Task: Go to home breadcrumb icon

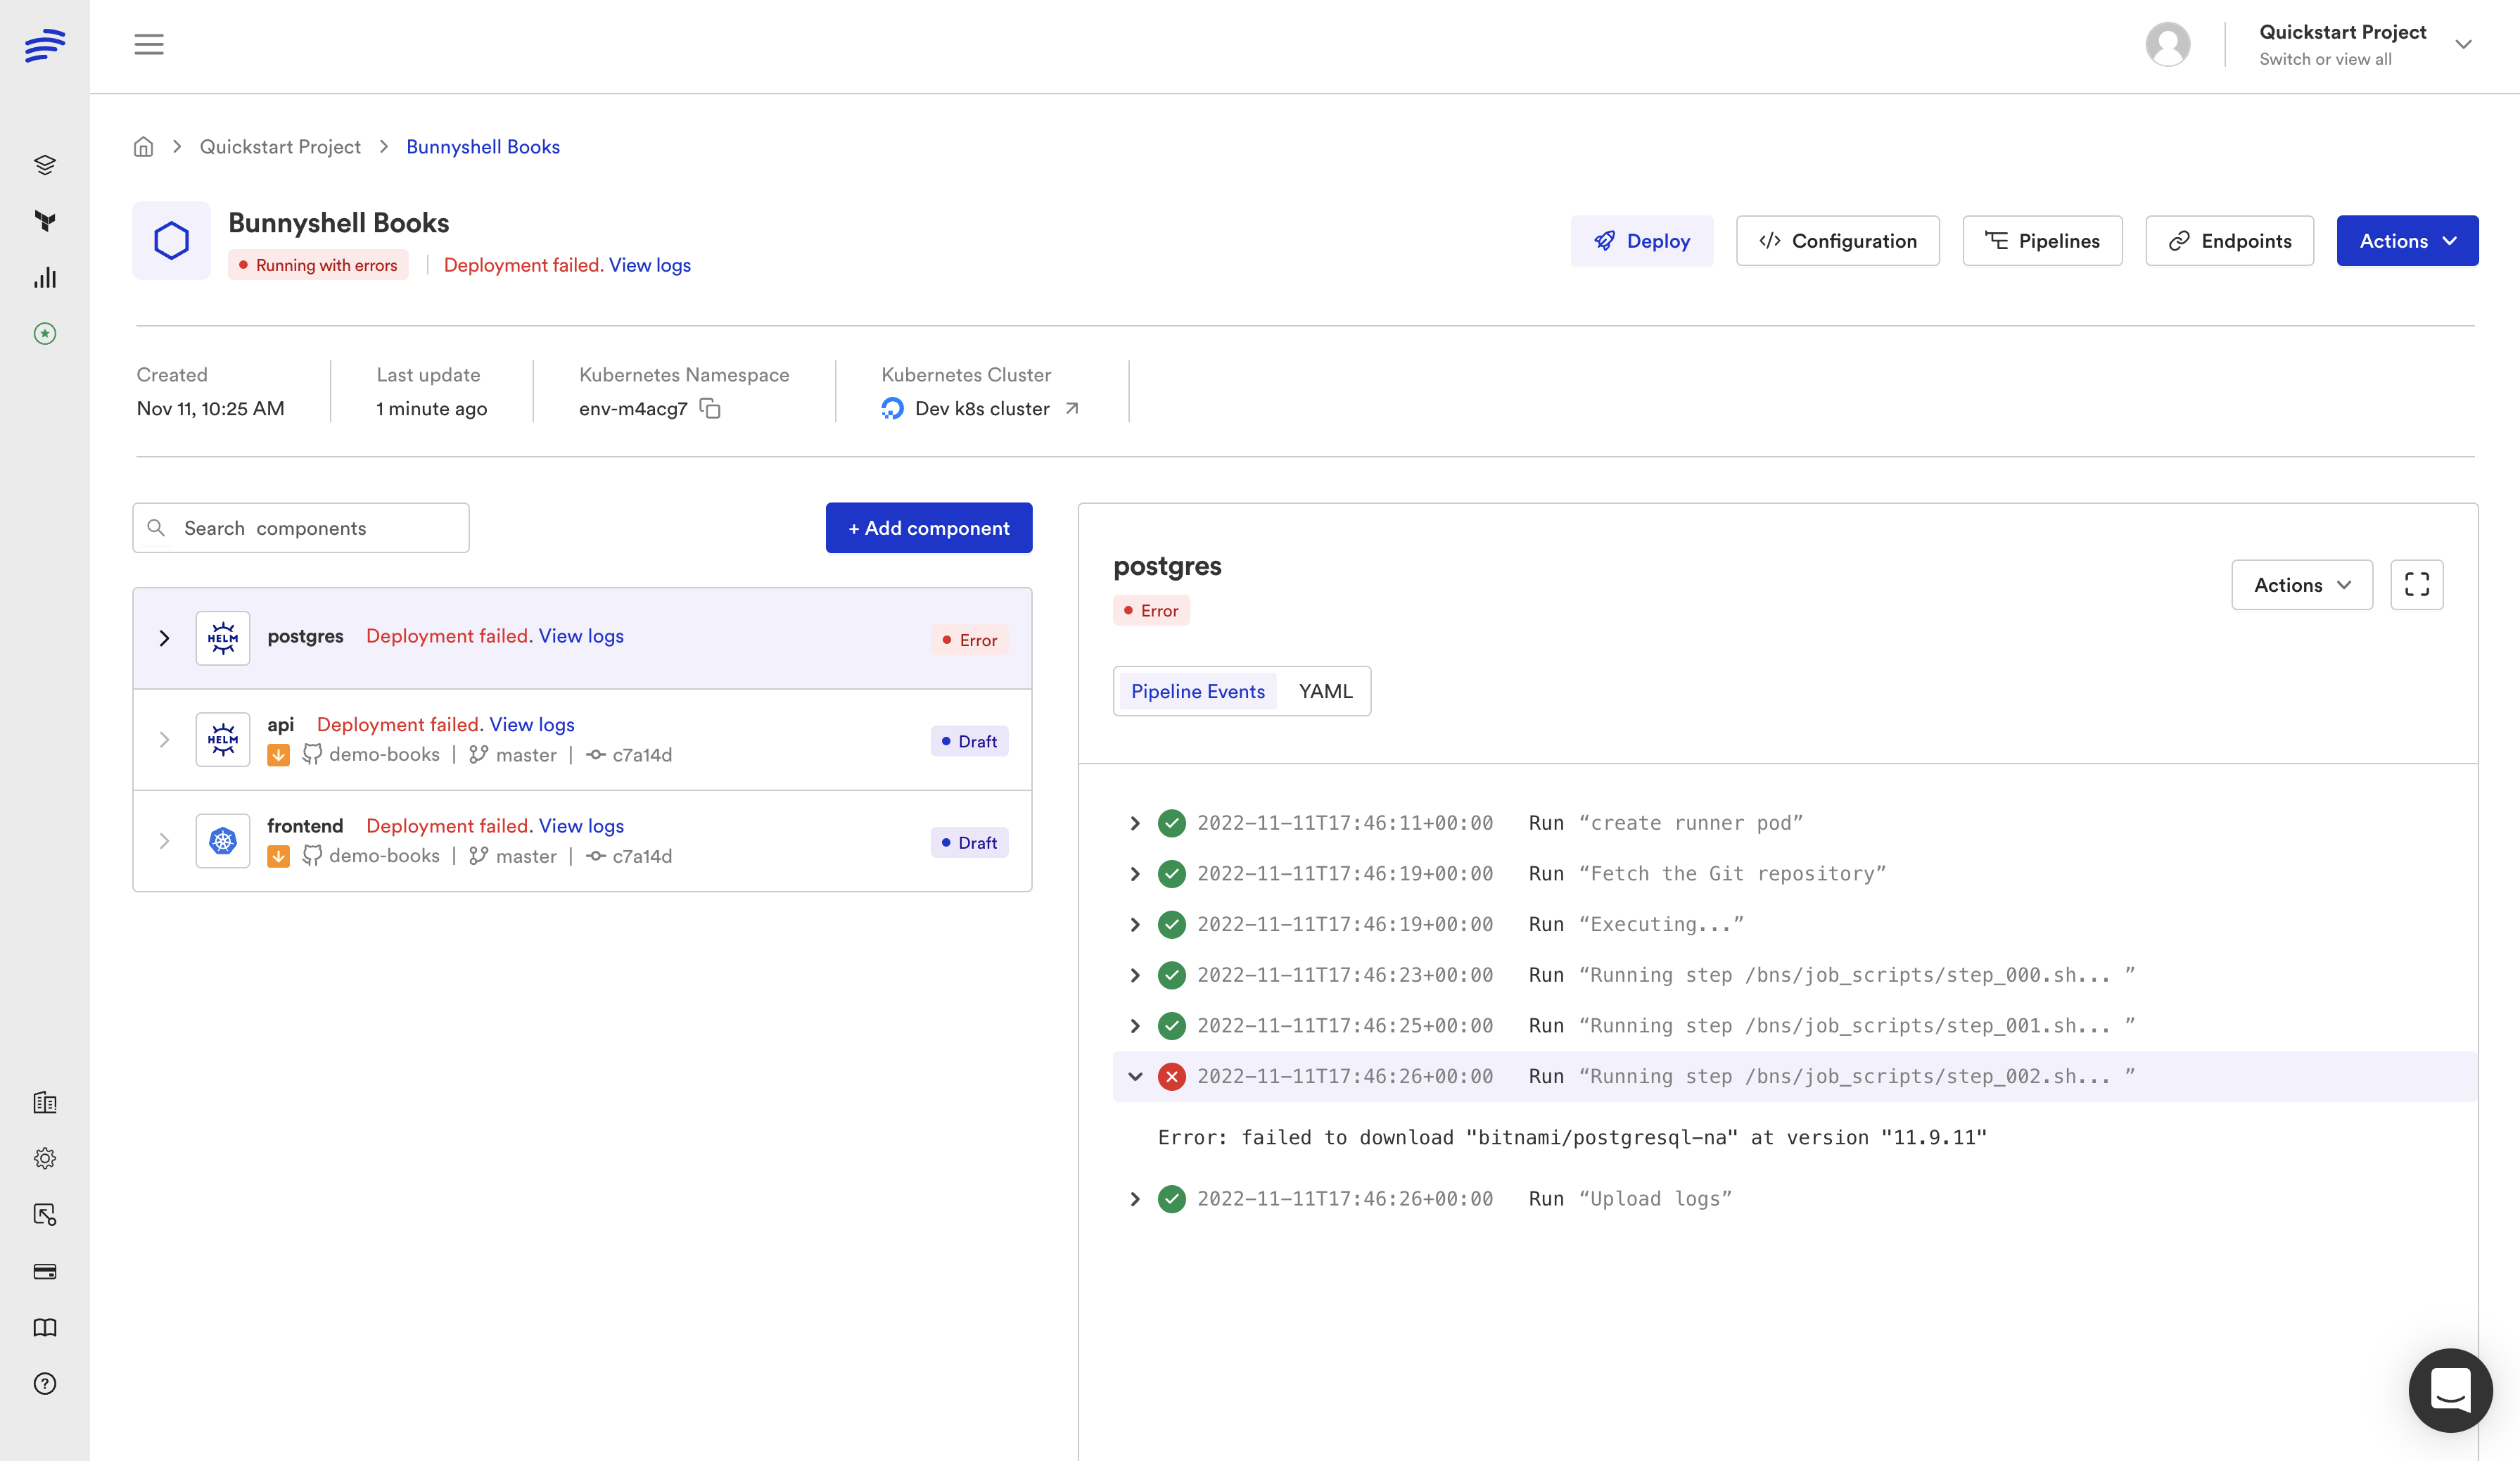Action: (144, 147)
